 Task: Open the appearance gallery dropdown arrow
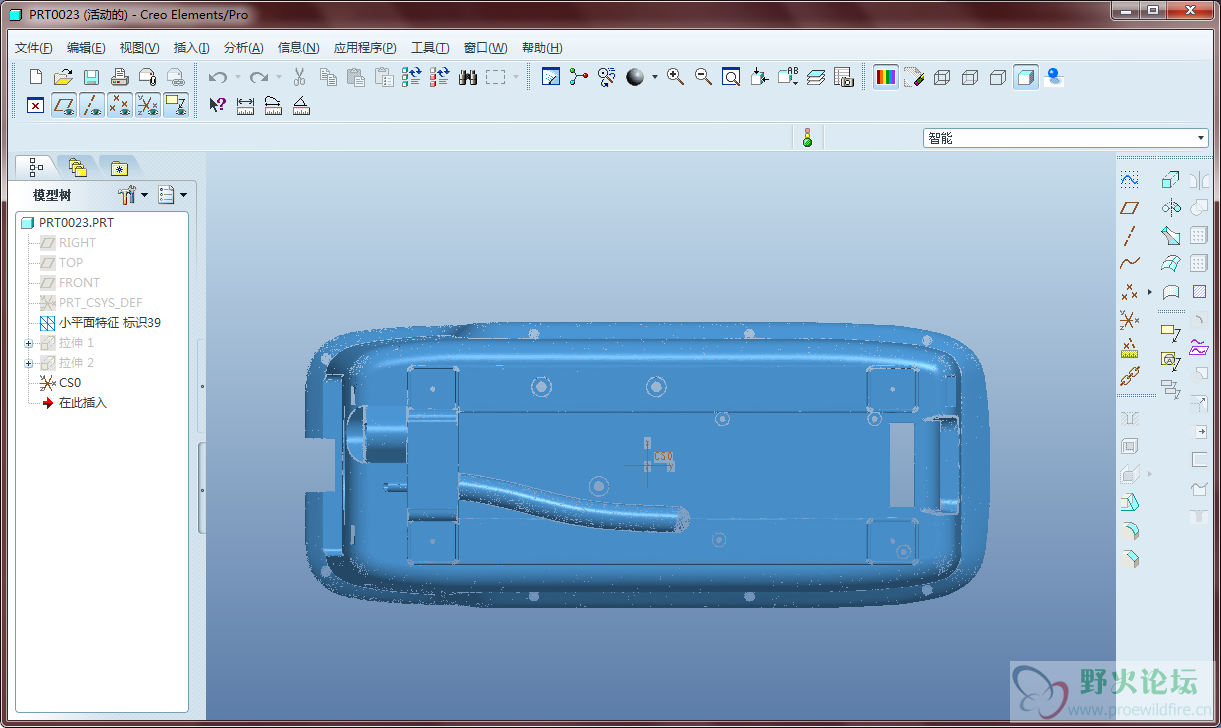(x=655, y=77)
